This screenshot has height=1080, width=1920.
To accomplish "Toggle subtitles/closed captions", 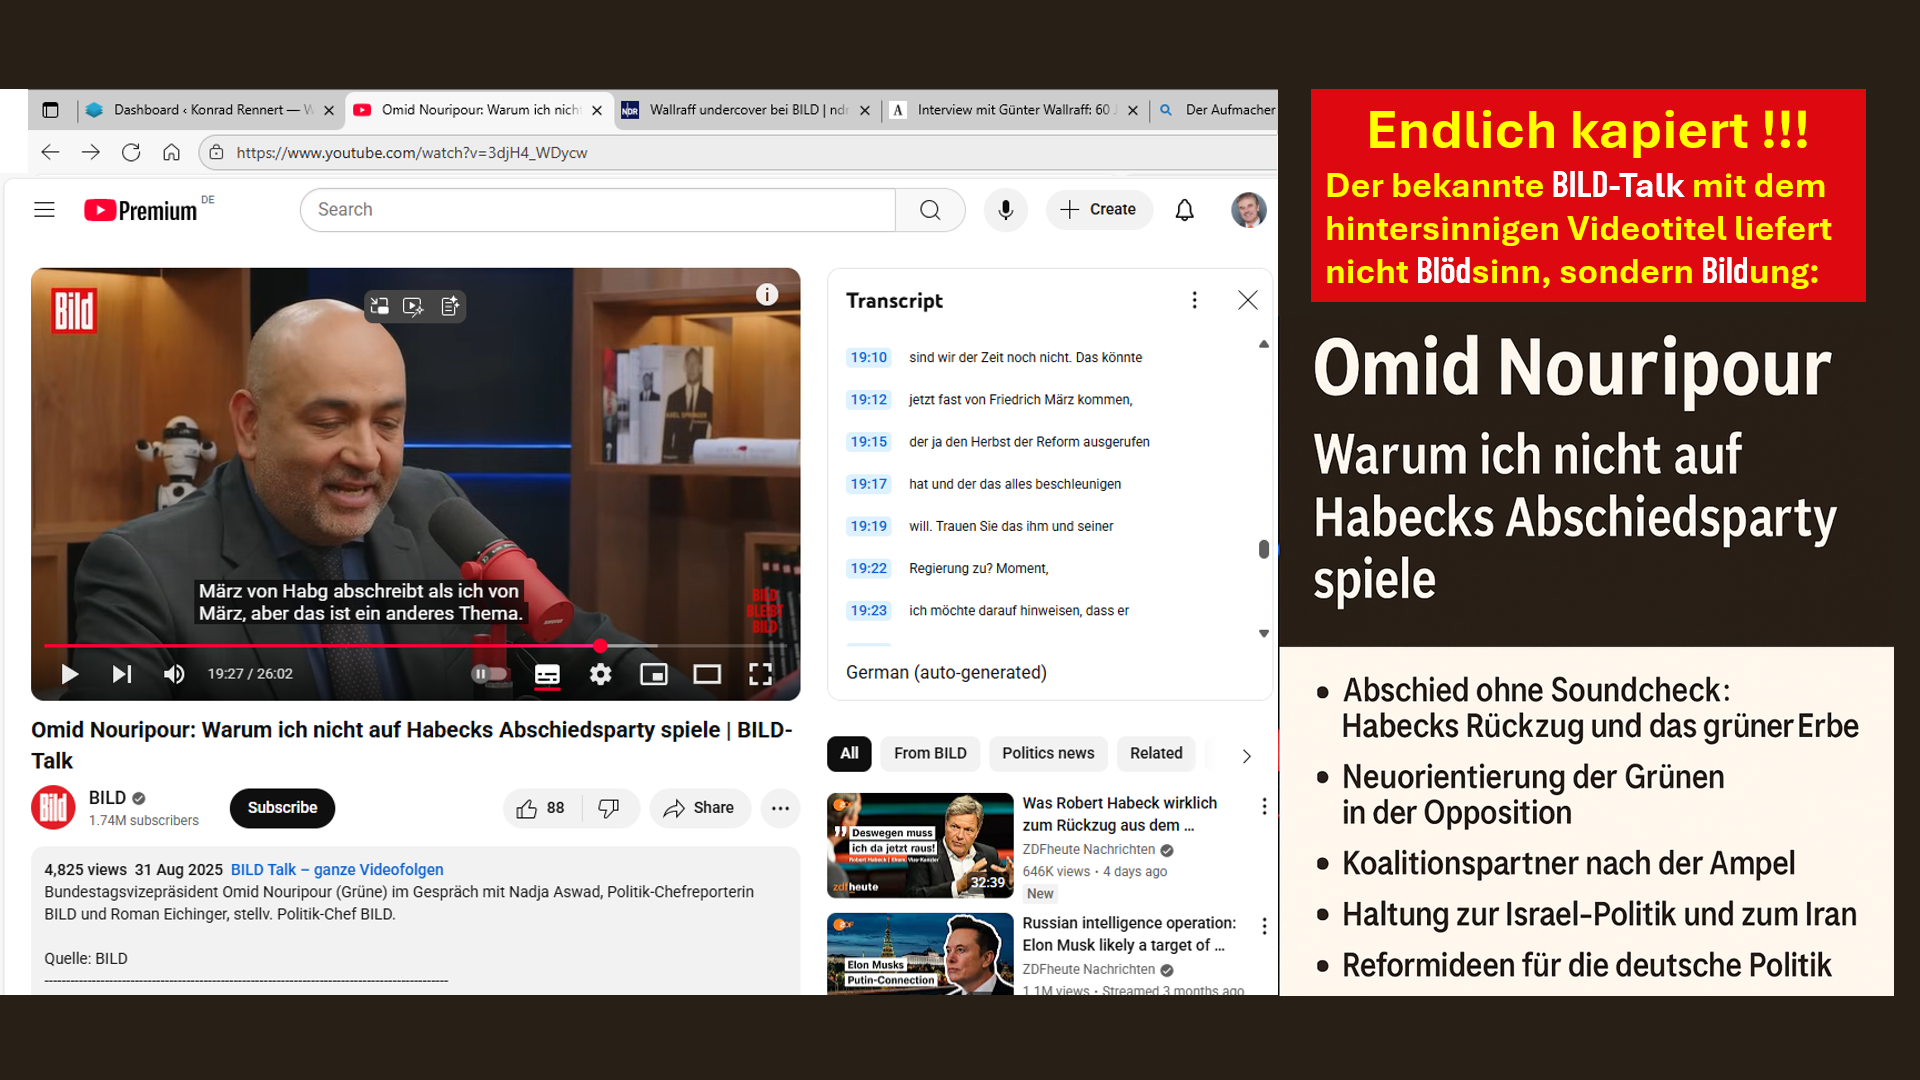I will pos(547,674).
